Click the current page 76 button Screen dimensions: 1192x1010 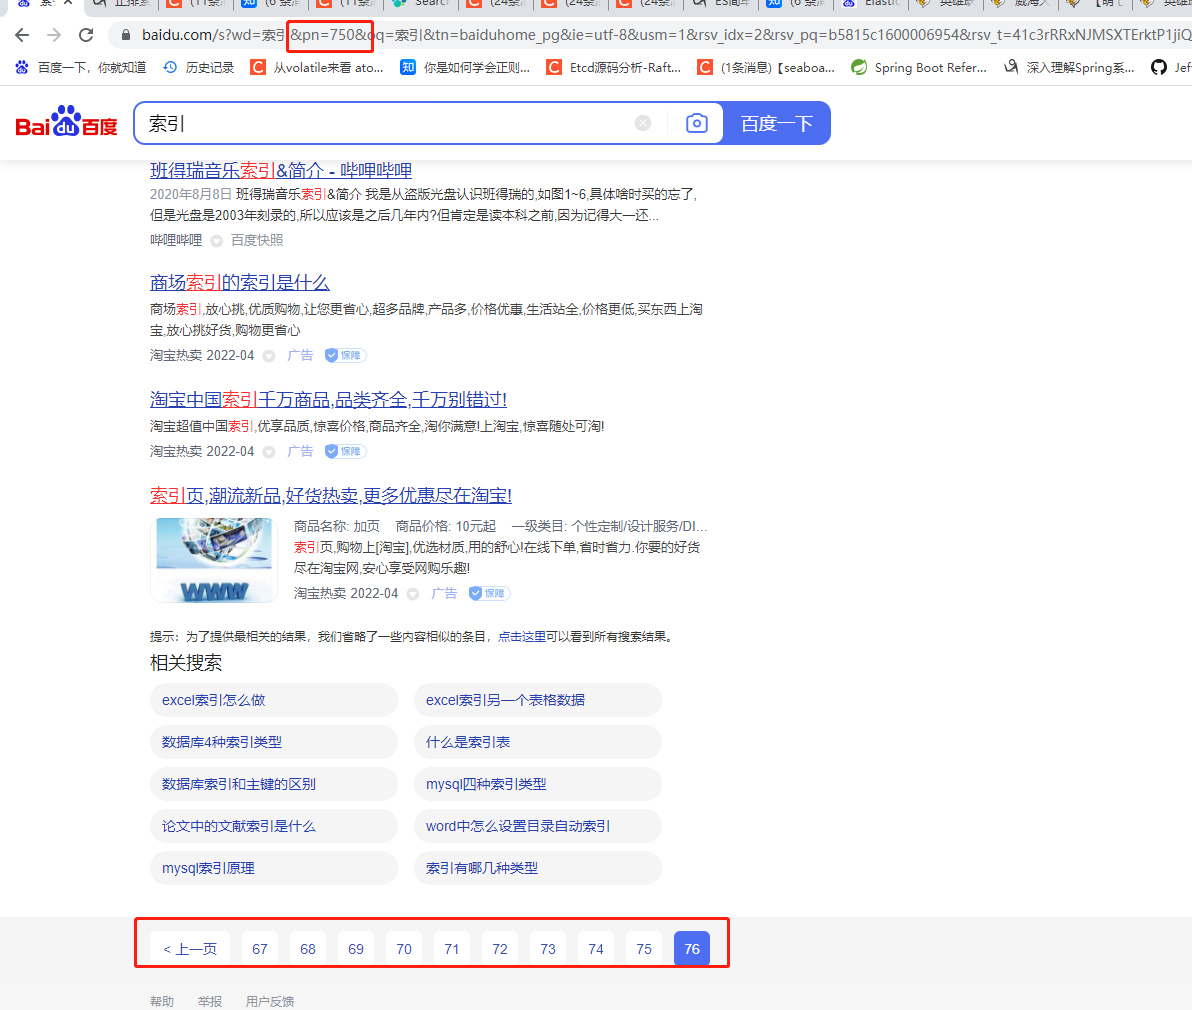[692, 948]
